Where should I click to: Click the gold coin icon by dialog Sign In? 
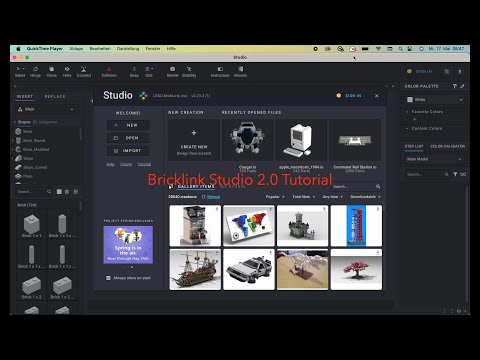[339, 96]
